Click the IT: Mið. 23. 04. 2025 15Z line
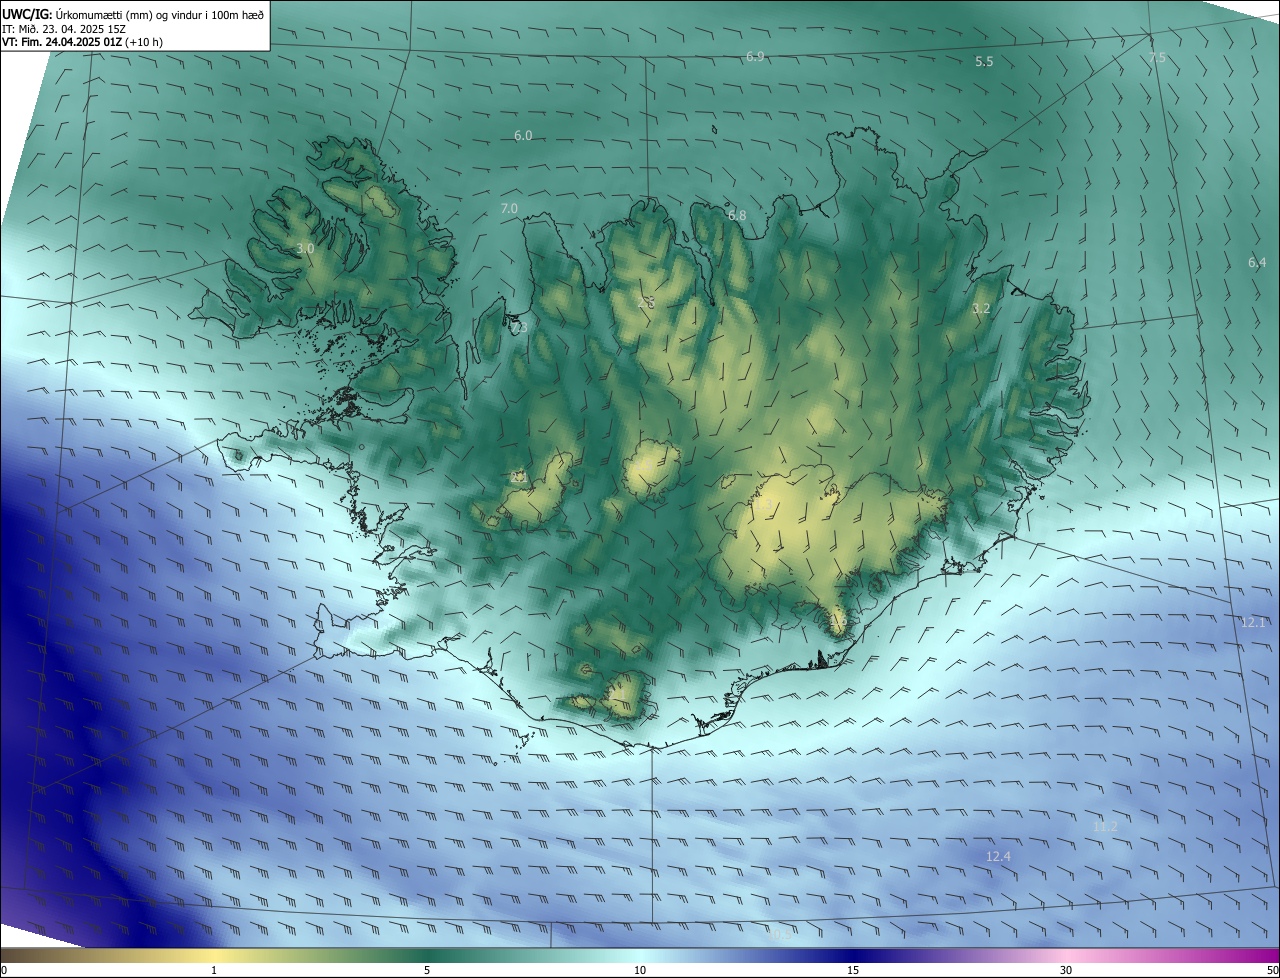This screenshot has height=978, width=1280. pos(63,29)
